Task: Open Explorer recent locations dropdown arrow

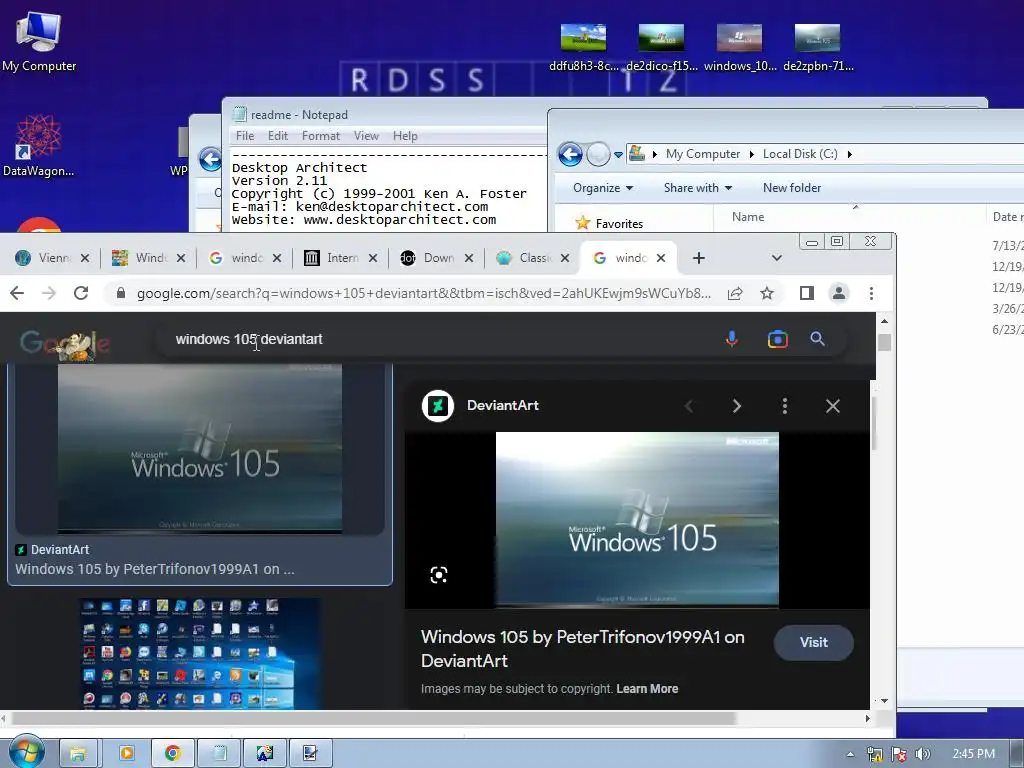Action: point(618,155)
